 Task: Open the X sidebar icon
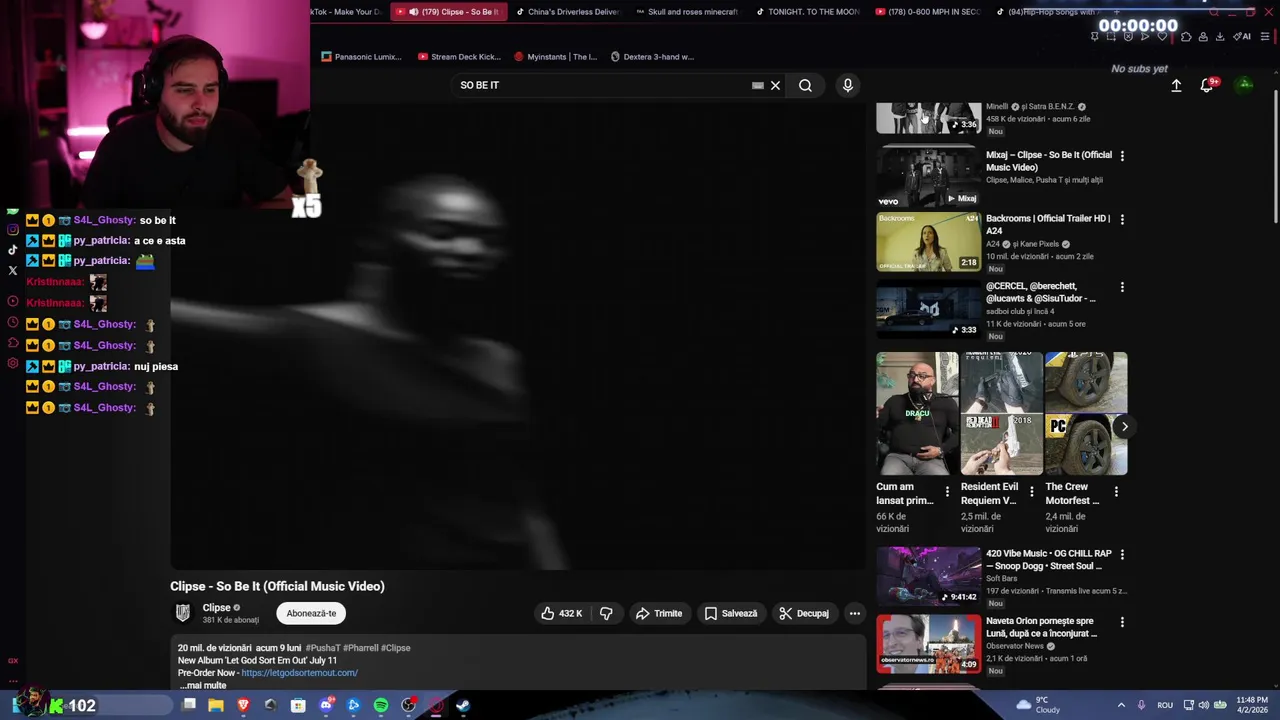coord(13,270)
